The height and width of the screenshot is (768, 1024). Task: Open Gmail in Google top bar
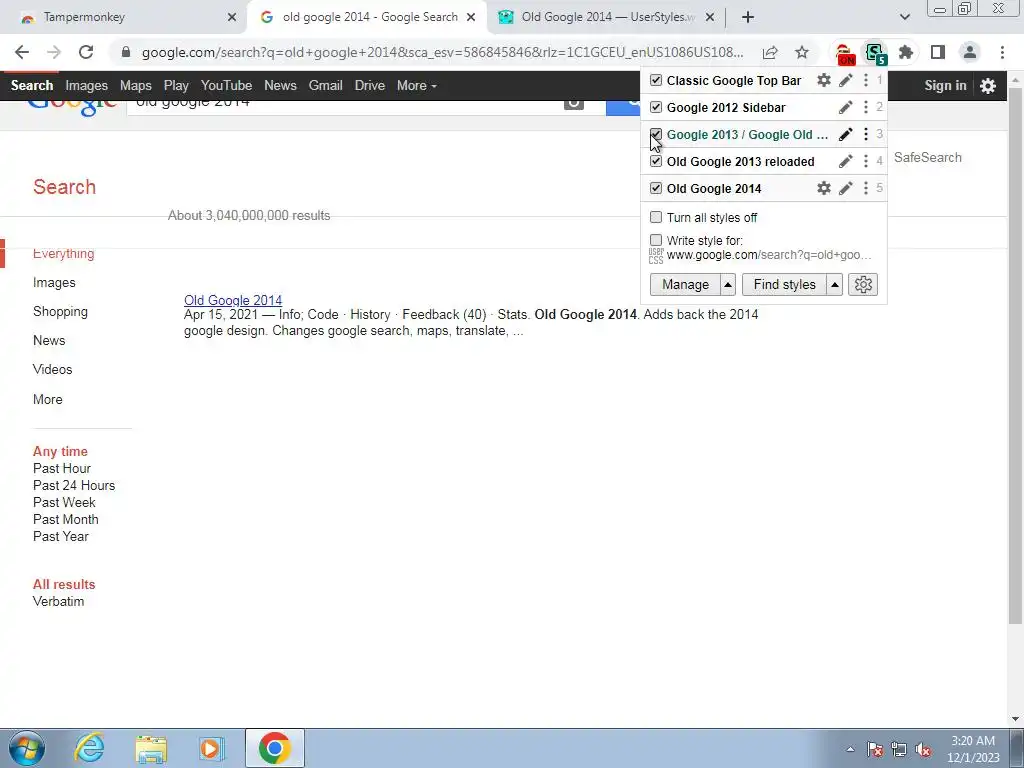325,86
